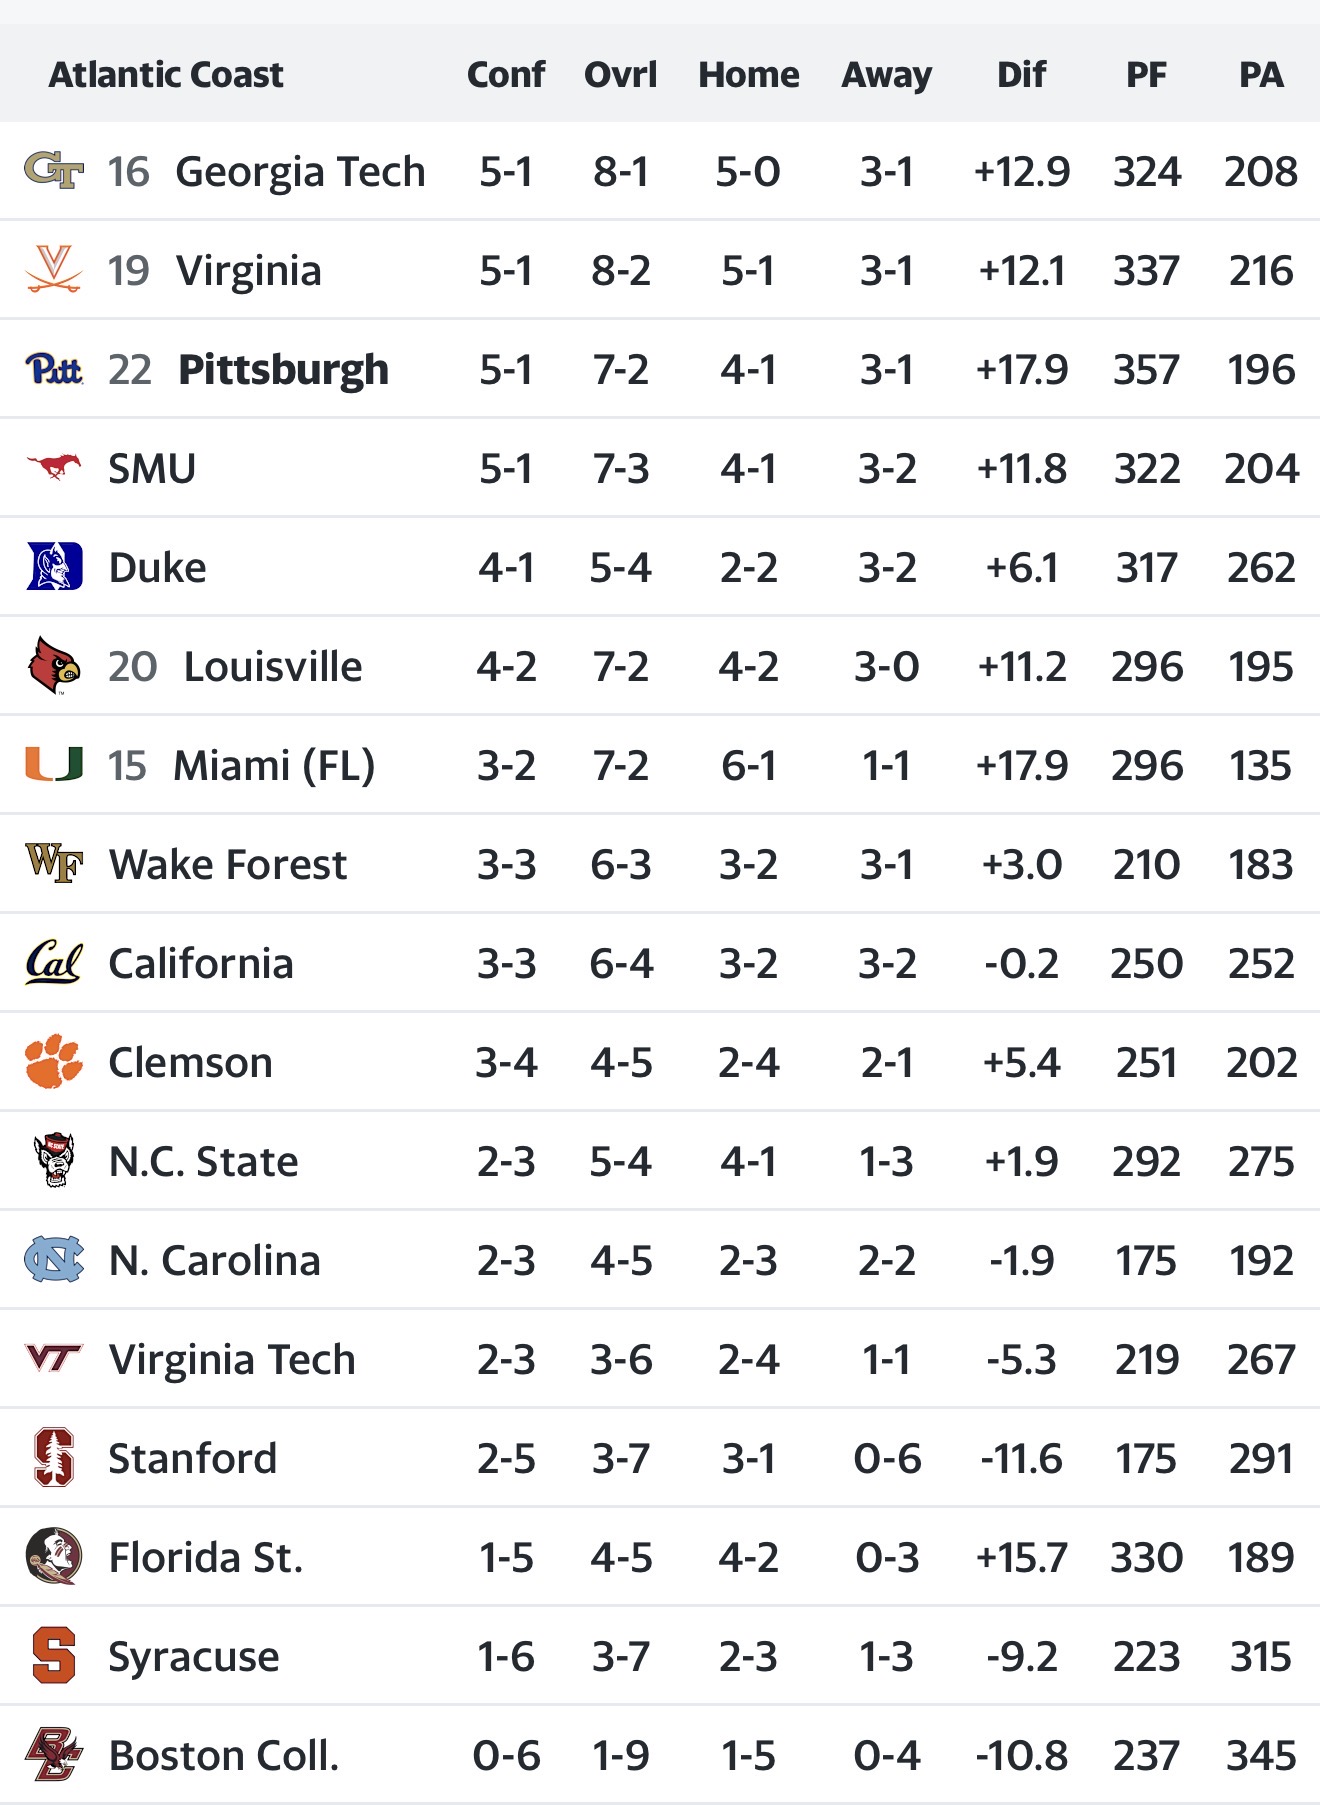Click the Atlantic Coast conference heading
Image resolution: width=1320 pixels, height=1805 pixels.
166,75
